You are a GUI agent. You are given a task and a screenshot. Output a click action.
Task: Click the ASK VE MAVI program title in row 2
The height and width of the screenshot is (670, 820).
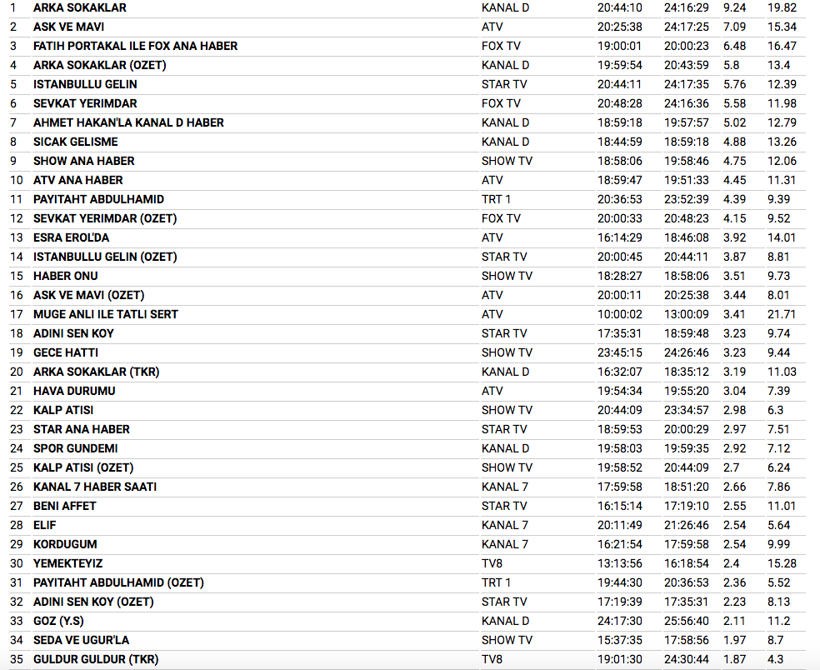pyautogui.click(x=68, y=27)
